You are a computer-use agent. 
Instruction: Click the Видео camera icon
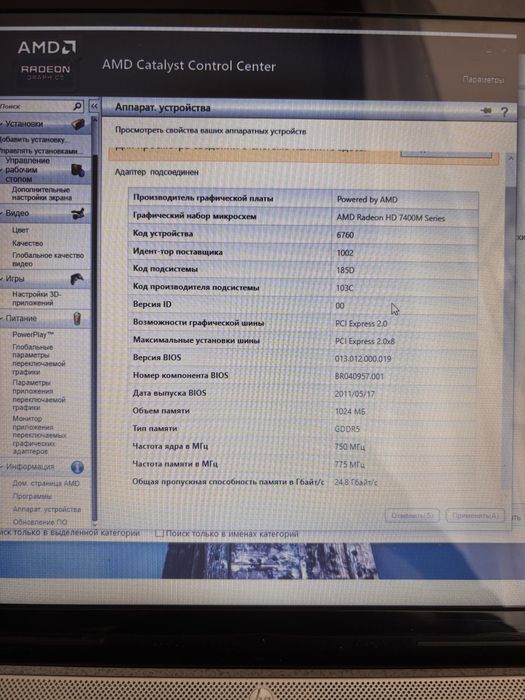click(78, 214)
